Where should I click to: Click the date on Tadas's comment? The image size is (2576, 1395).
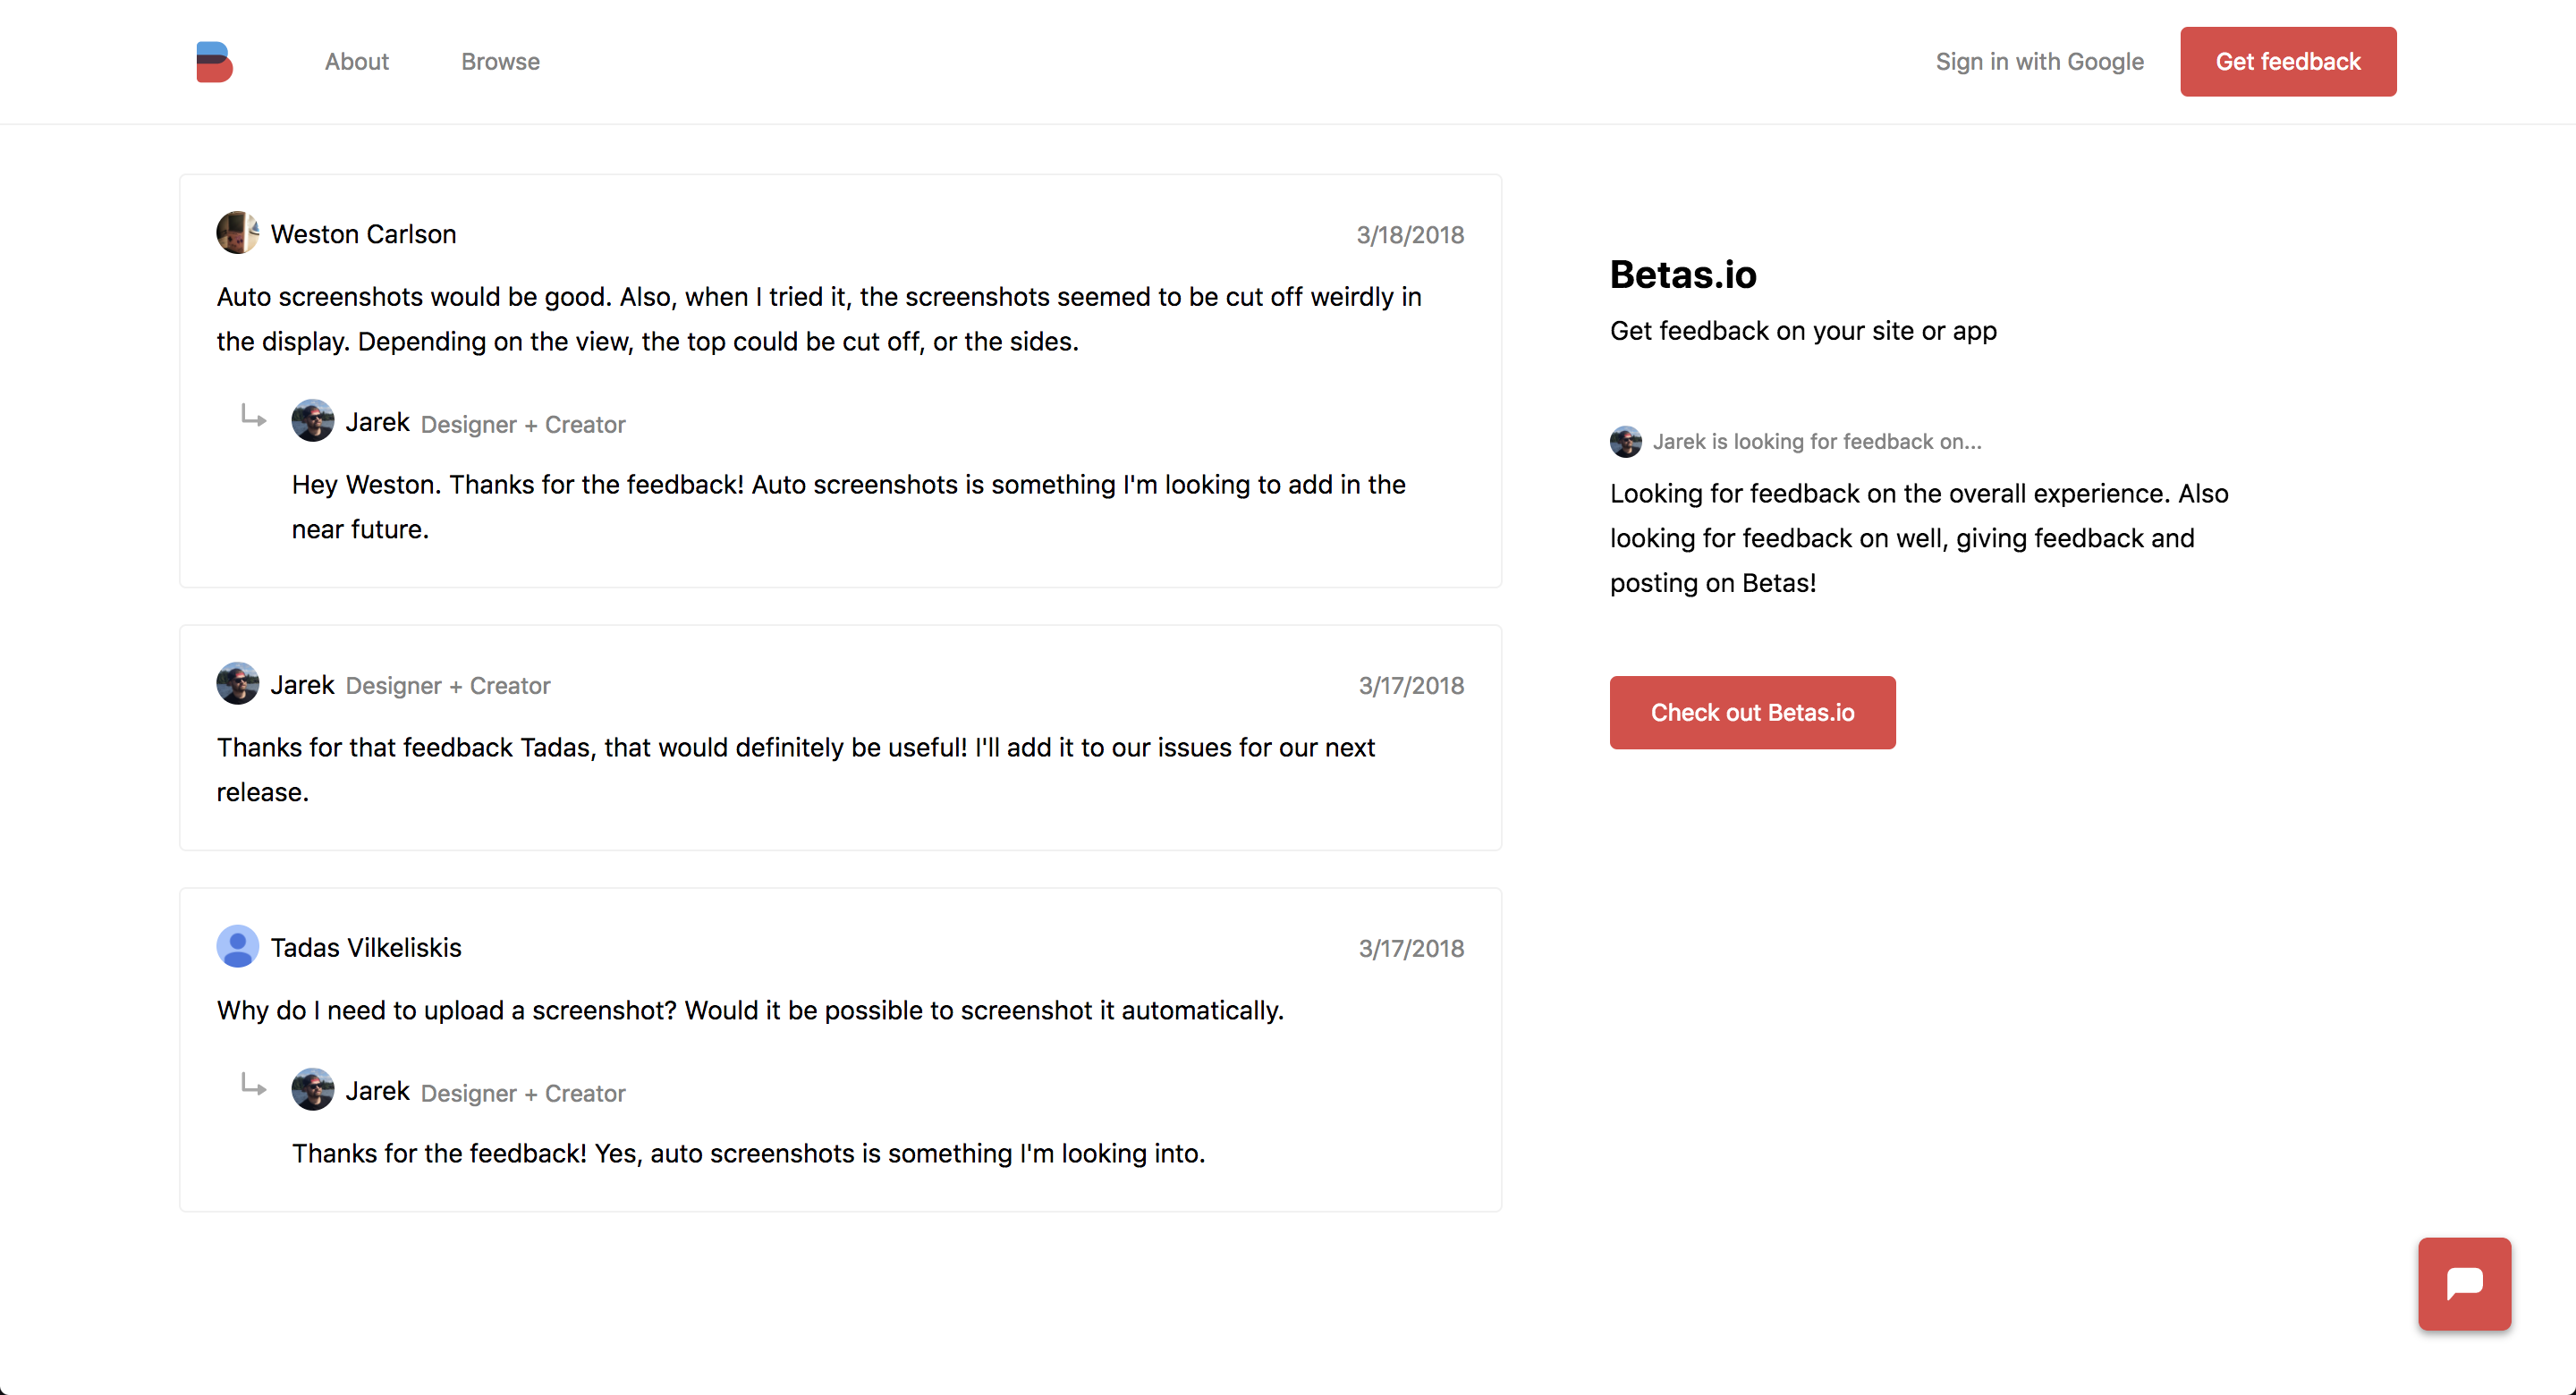pyautogui.click(x=1410, y=948)
